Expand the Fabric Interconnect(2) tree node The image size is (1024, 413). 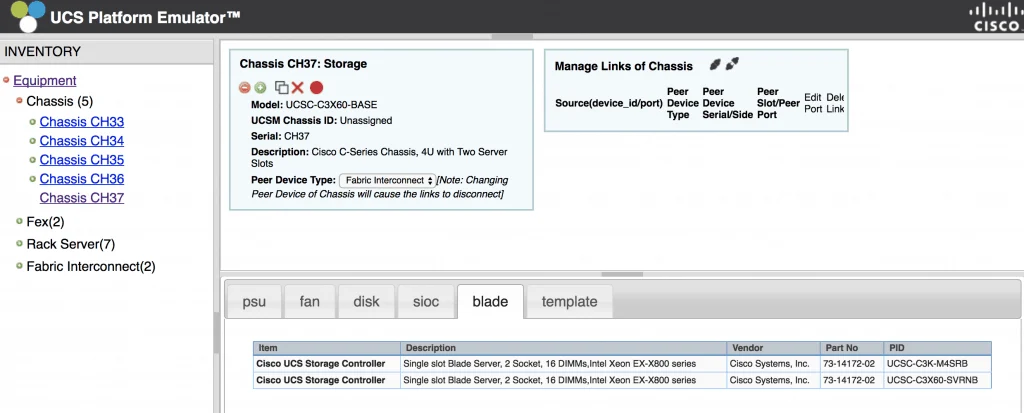pos(20,266)
